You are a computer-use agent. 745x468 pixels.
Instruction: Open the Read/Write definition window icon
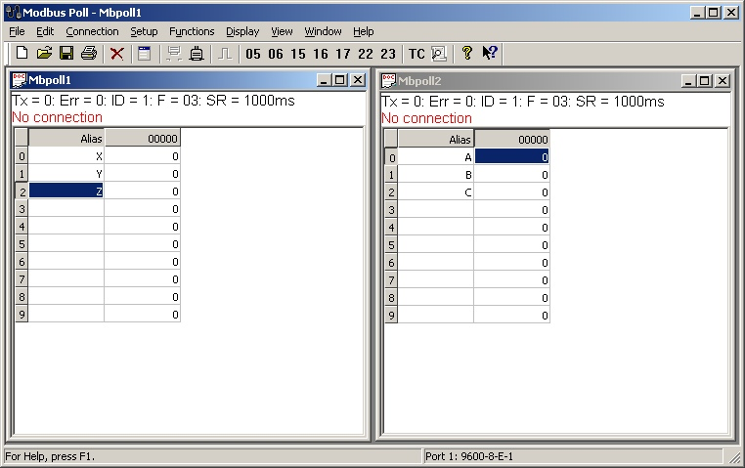coord(144,53)
